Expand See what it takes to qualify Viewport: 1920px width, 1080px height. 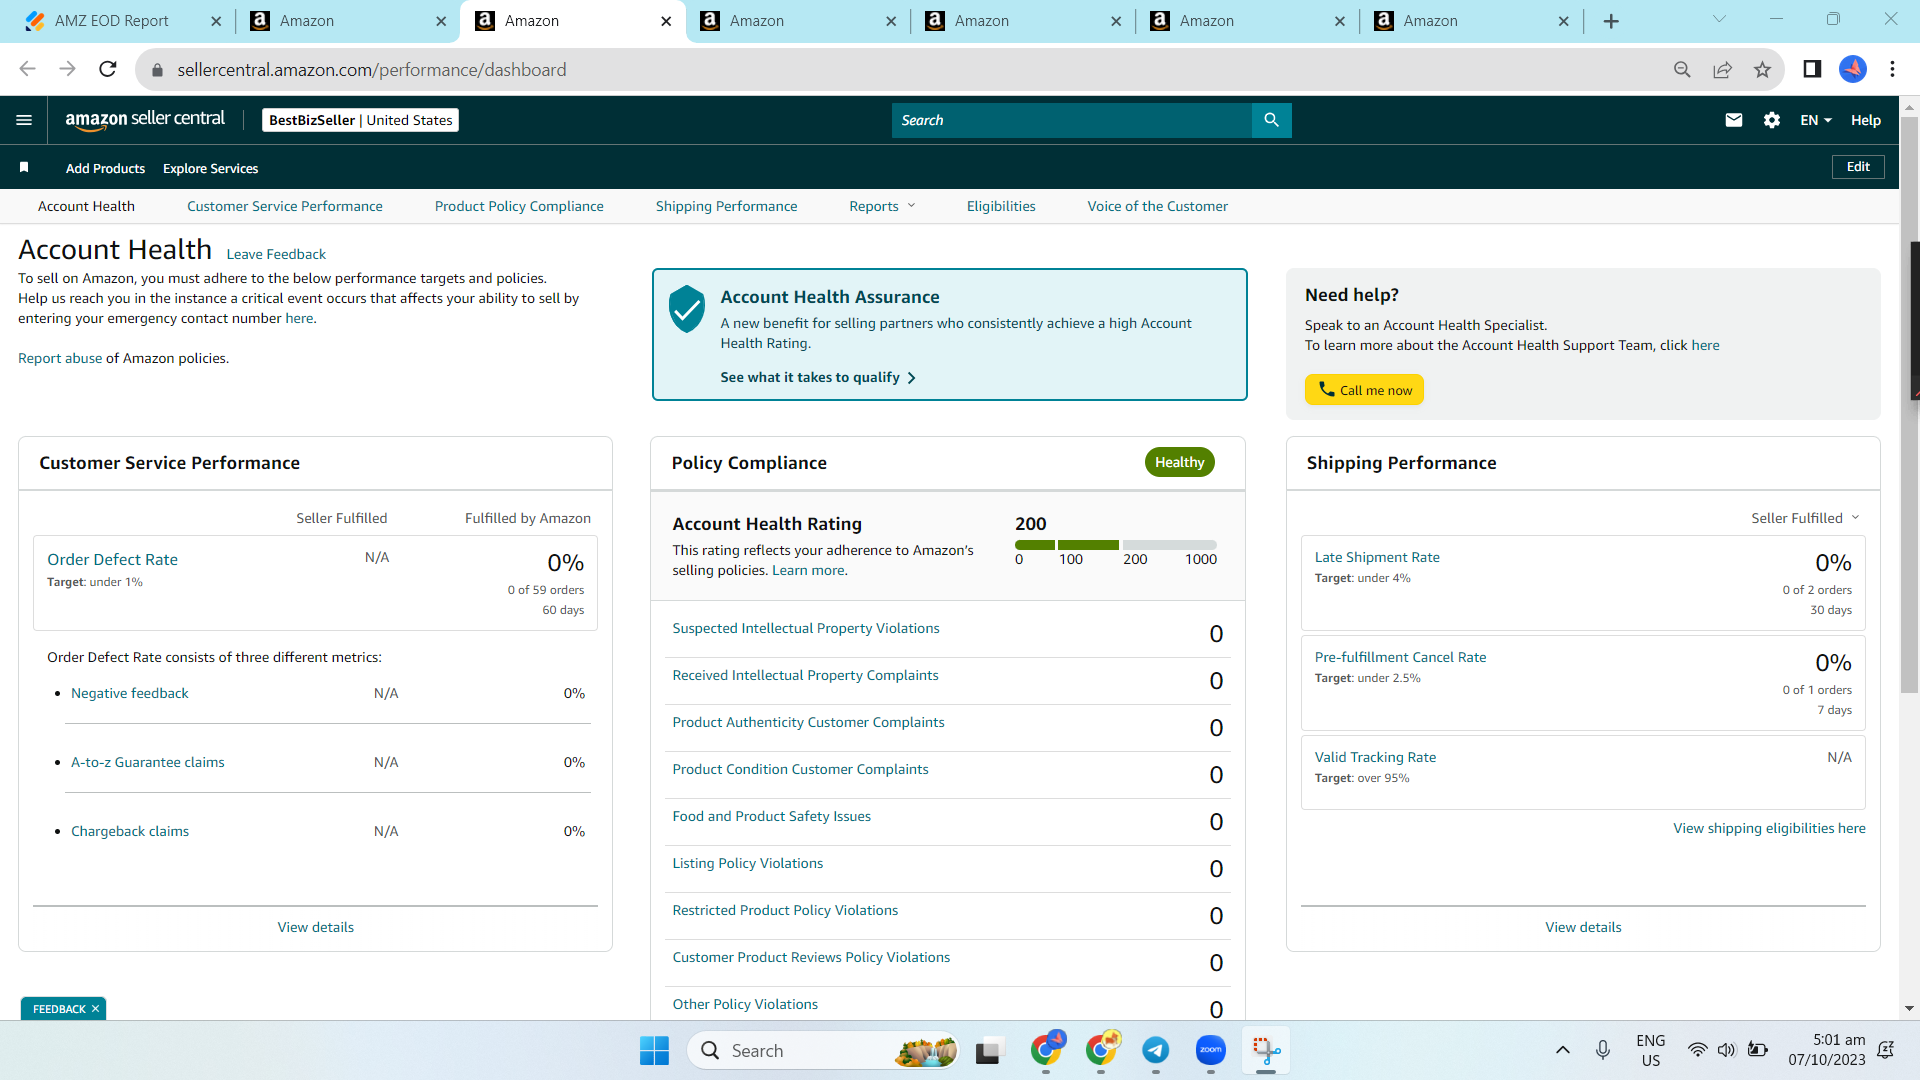[817, 377]
